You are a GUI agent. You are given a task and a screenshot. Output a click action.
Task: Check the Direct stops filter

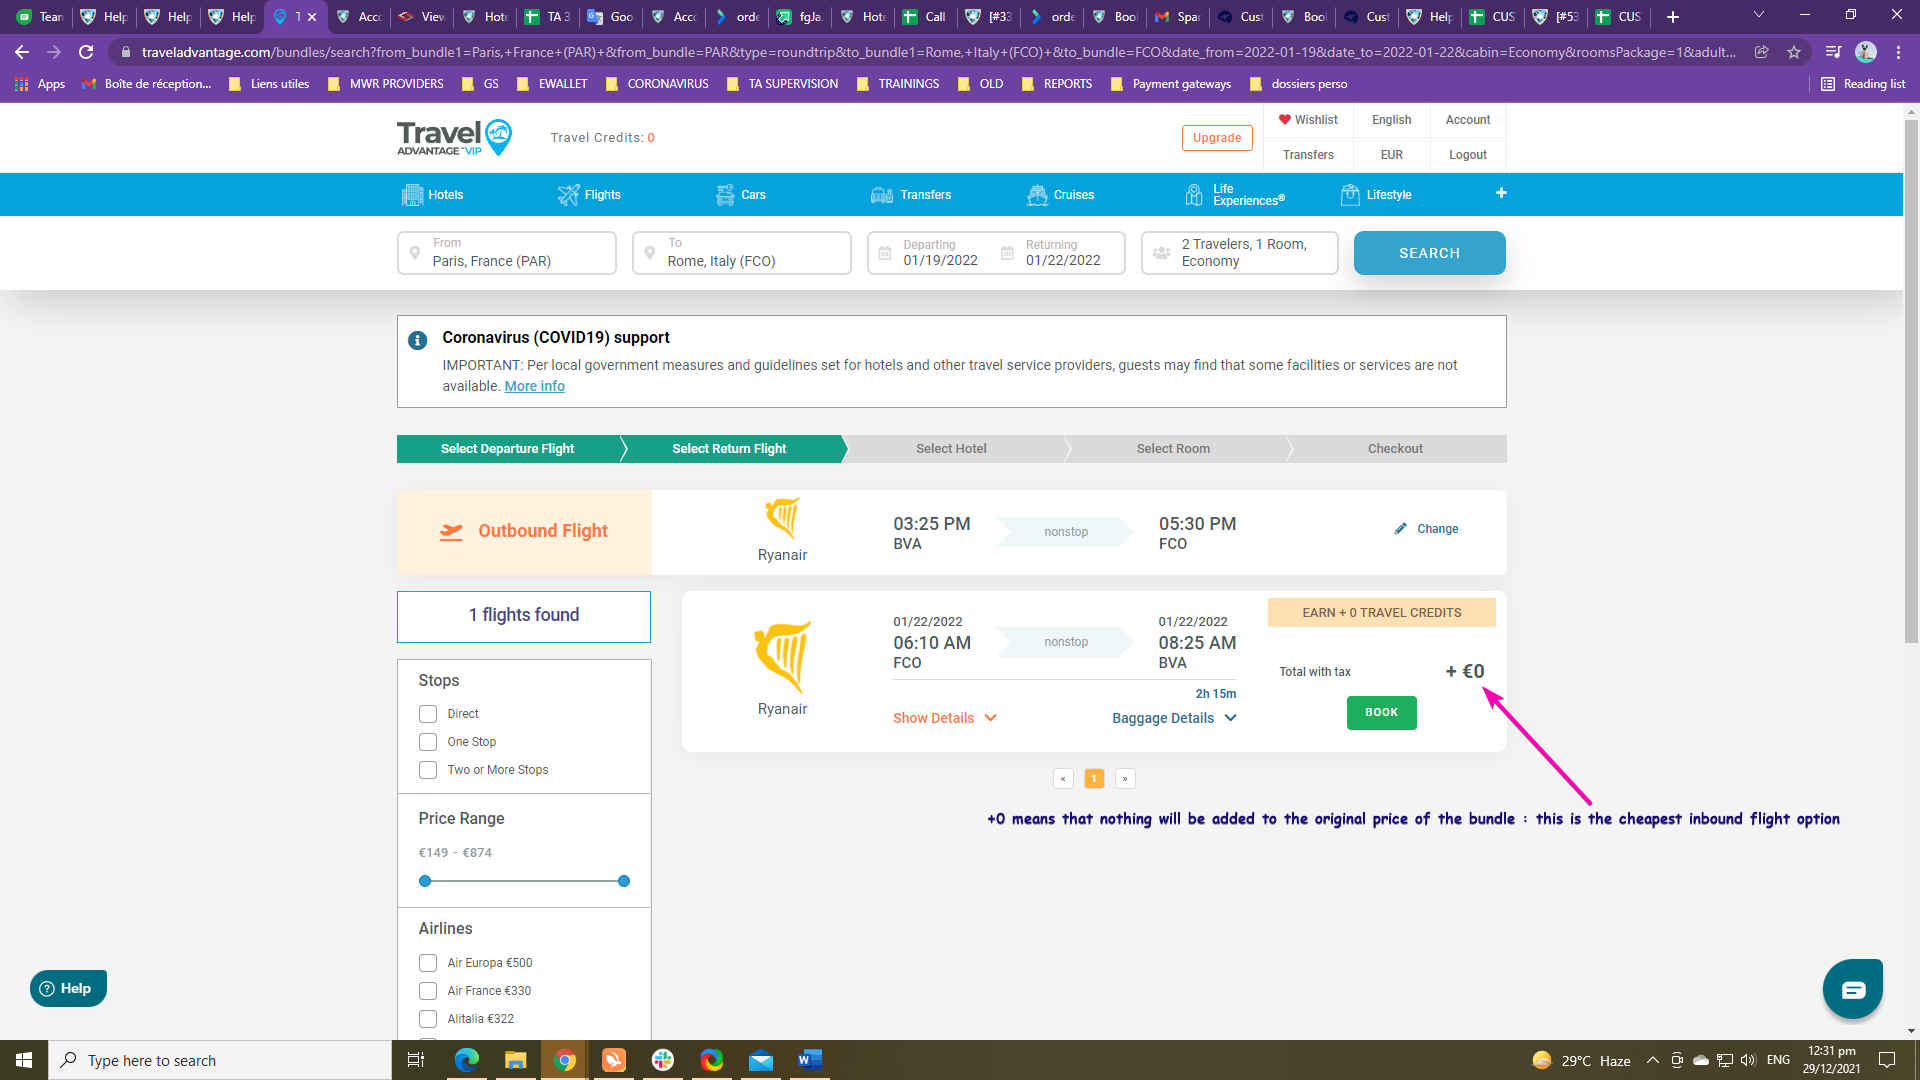point(428,714)
